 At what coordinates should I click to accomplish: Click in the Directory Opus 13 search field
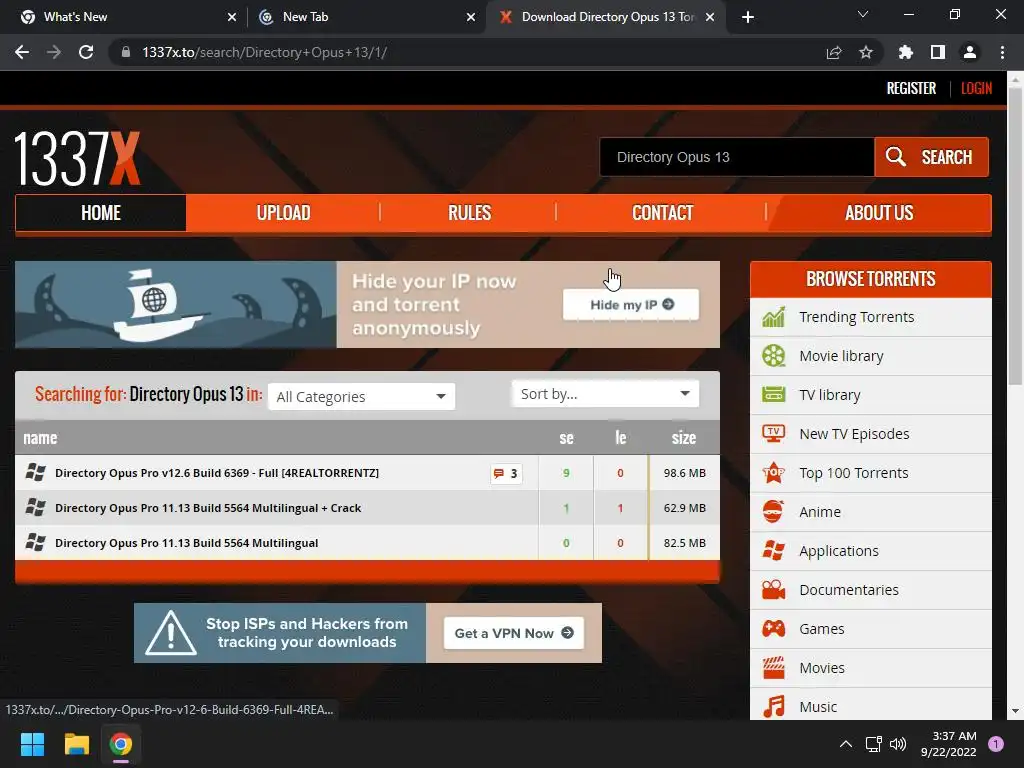coord(737,157)
